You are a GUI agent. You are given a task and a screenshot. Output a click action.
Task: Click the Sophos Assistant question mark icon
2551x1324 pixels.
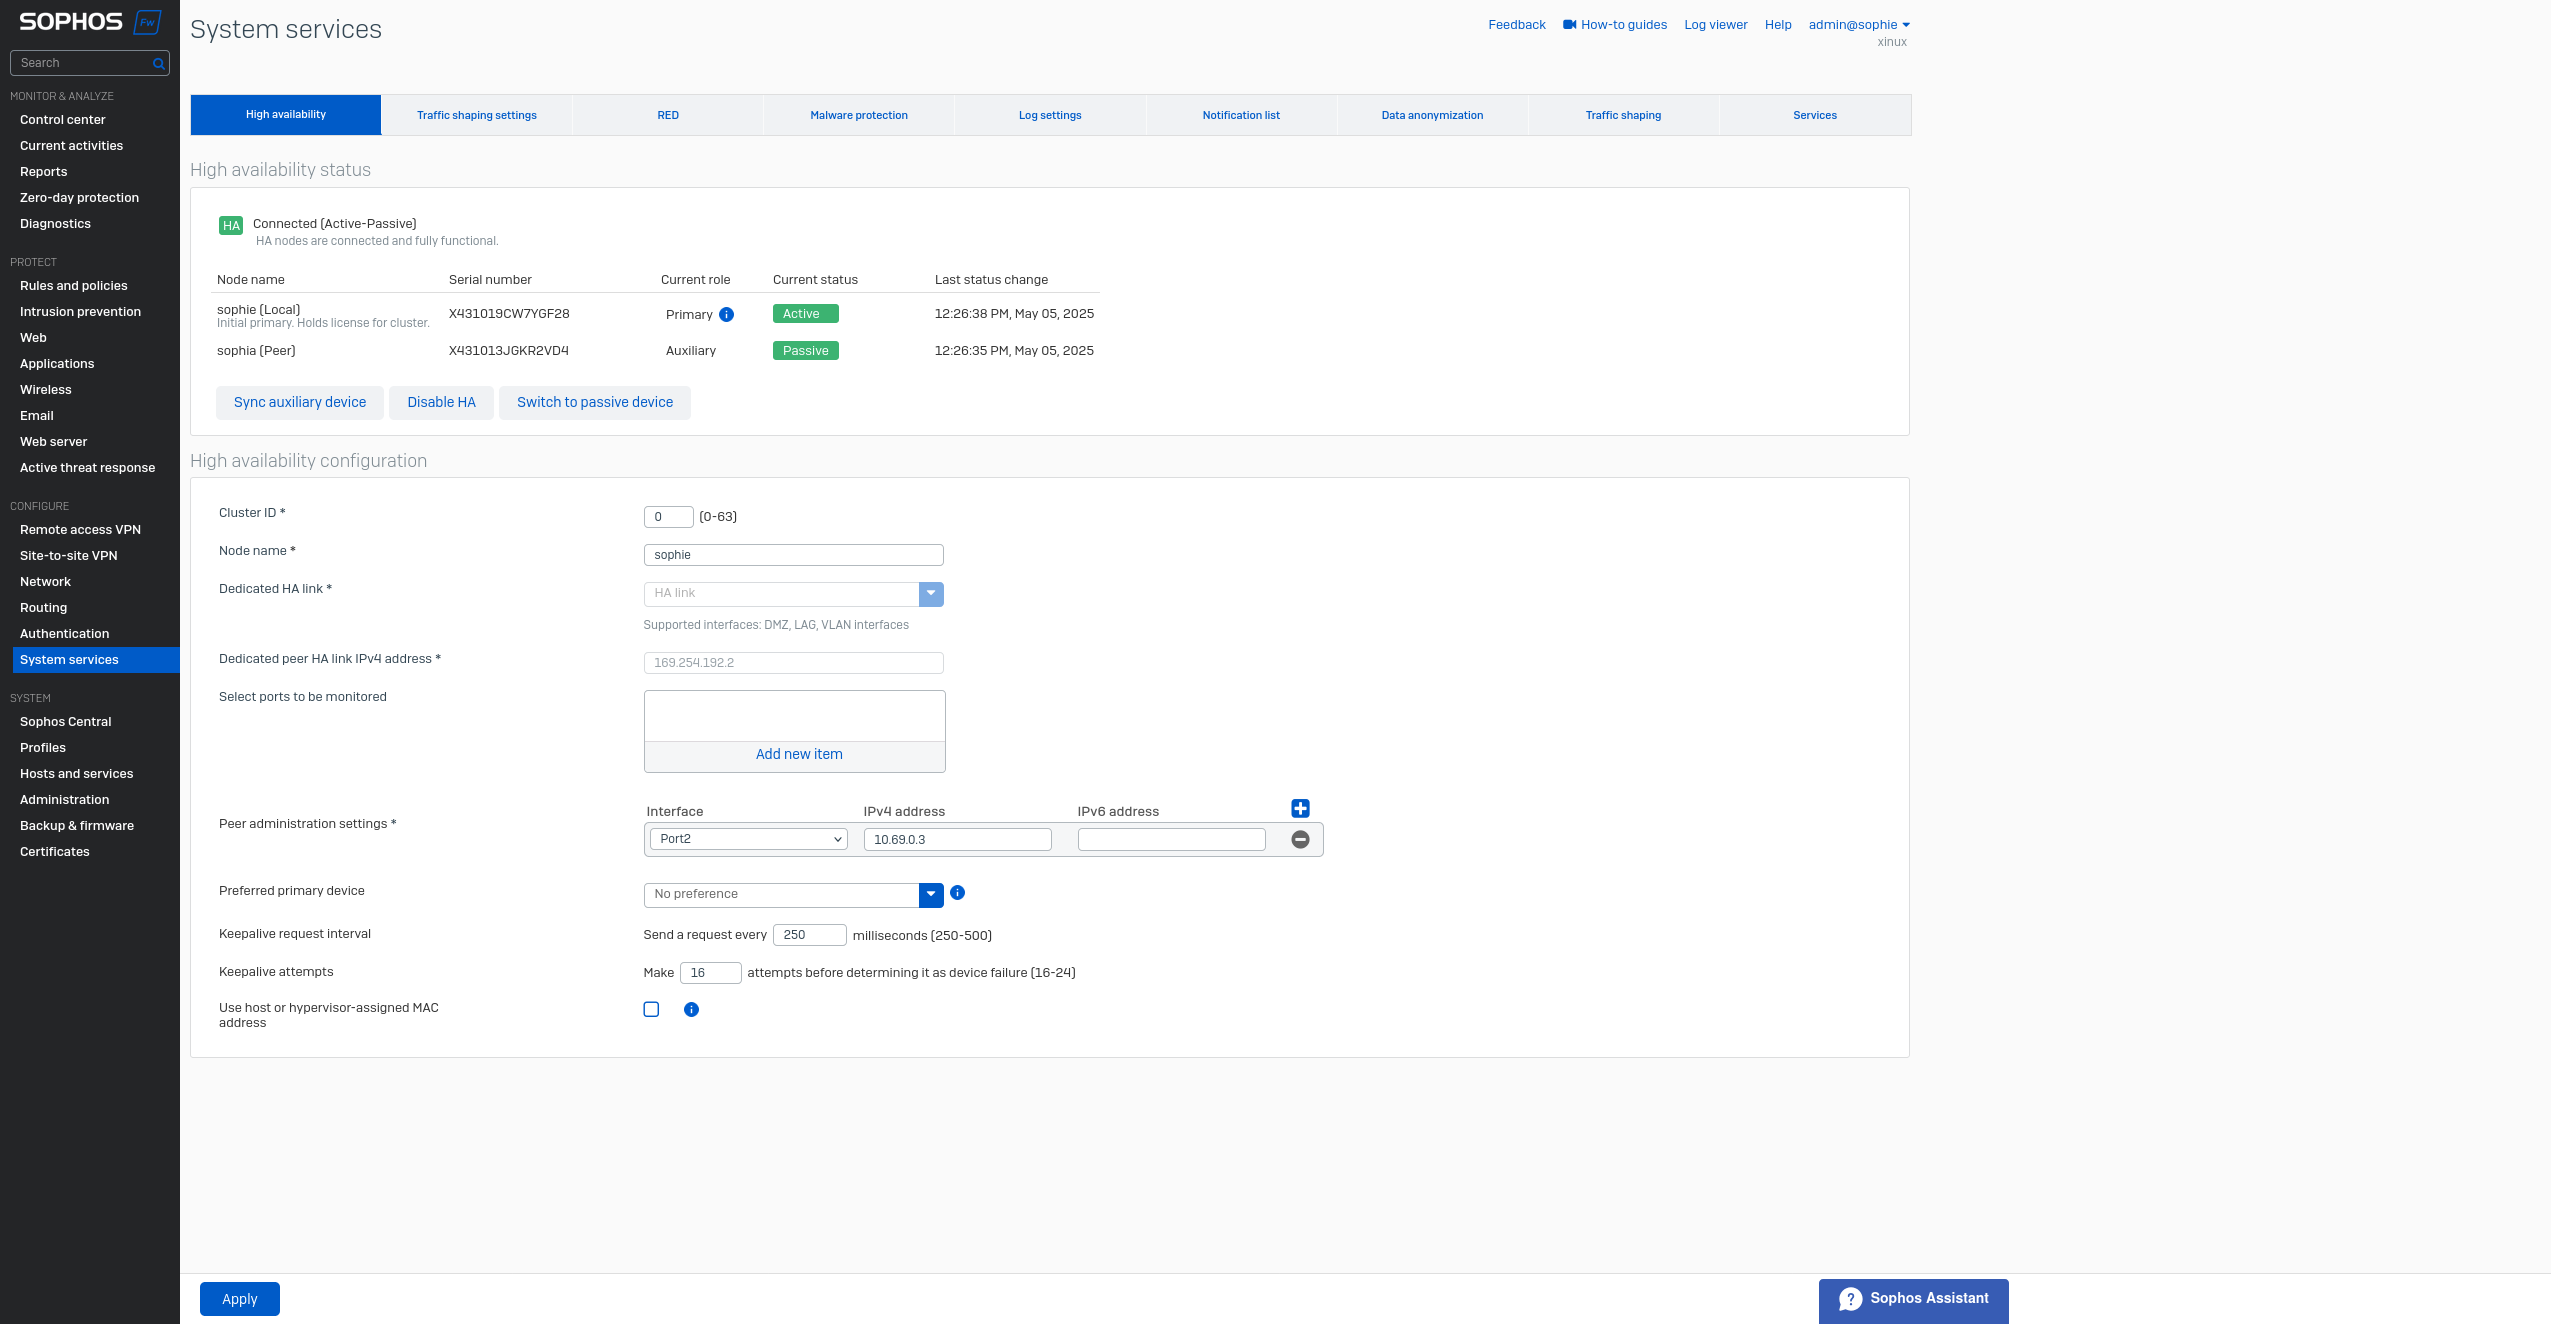coord(1850,1298)
